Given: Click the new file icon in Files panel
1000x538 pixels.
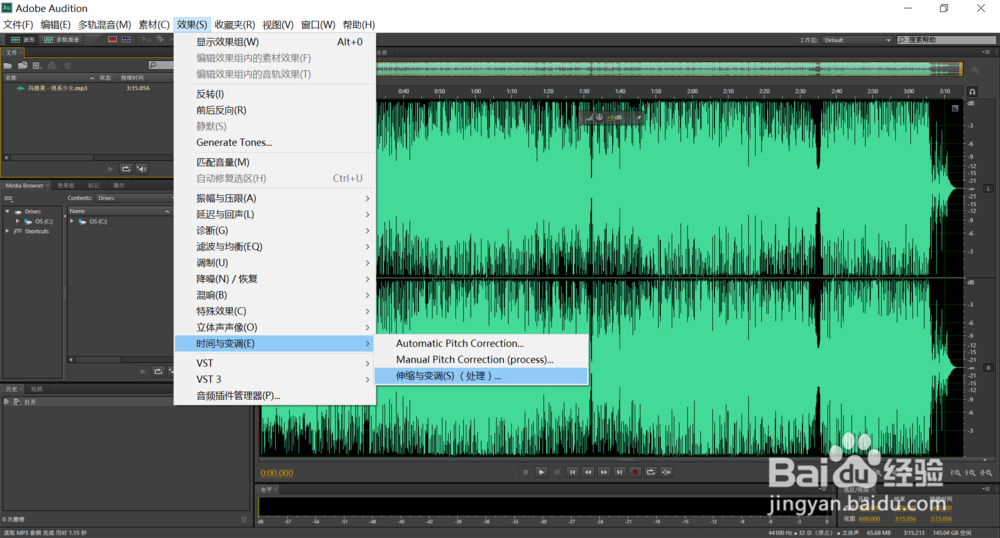Looking at the screenshot, I should click(x=37, y=65).
